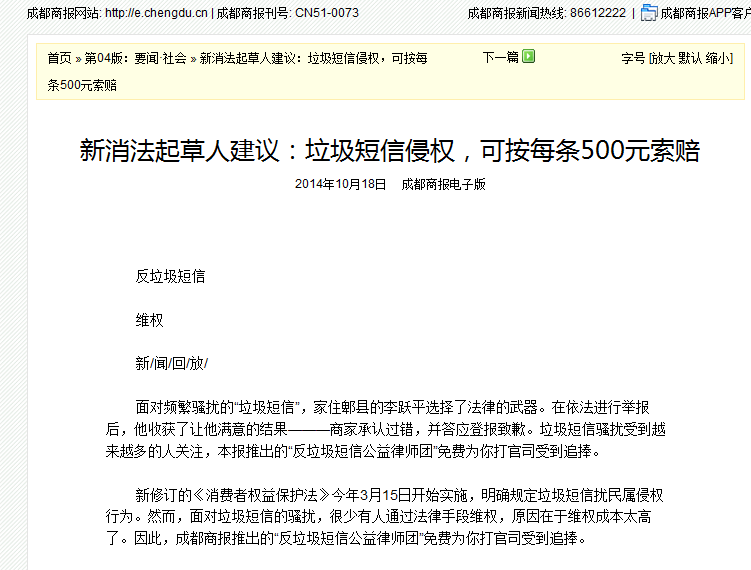Reset font size with 默认

(690, 58)
